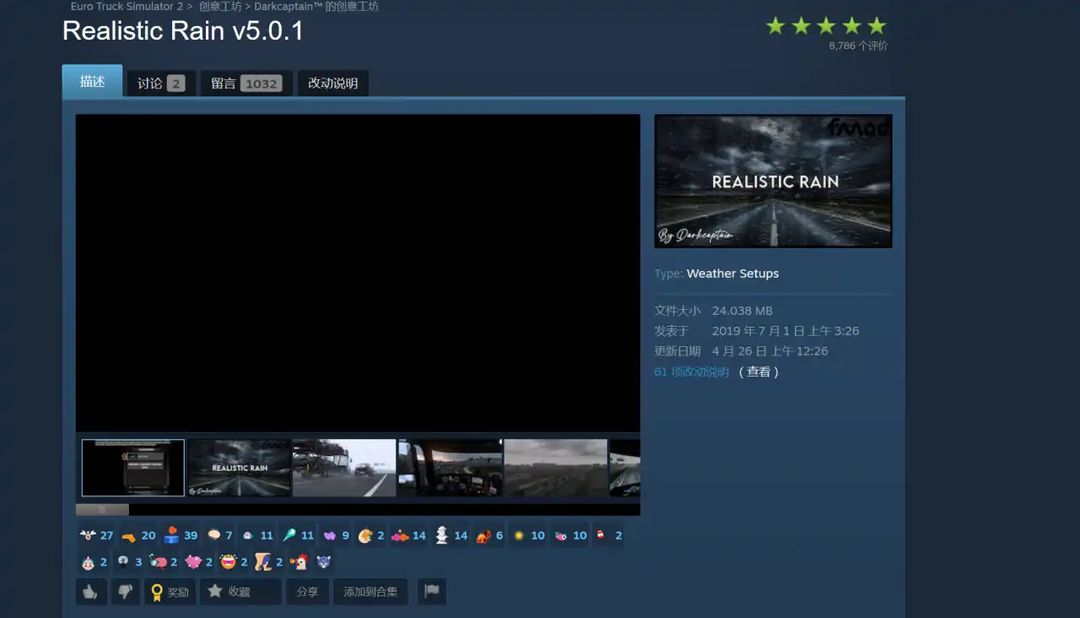Click the five-star rating display
1080x618 pixels.
click(x=826, y=26)
